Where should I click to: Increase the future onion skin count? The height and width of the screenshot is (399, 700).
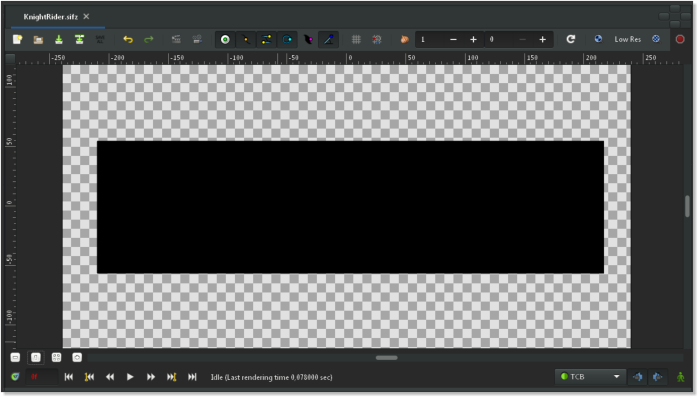[542, 40]
